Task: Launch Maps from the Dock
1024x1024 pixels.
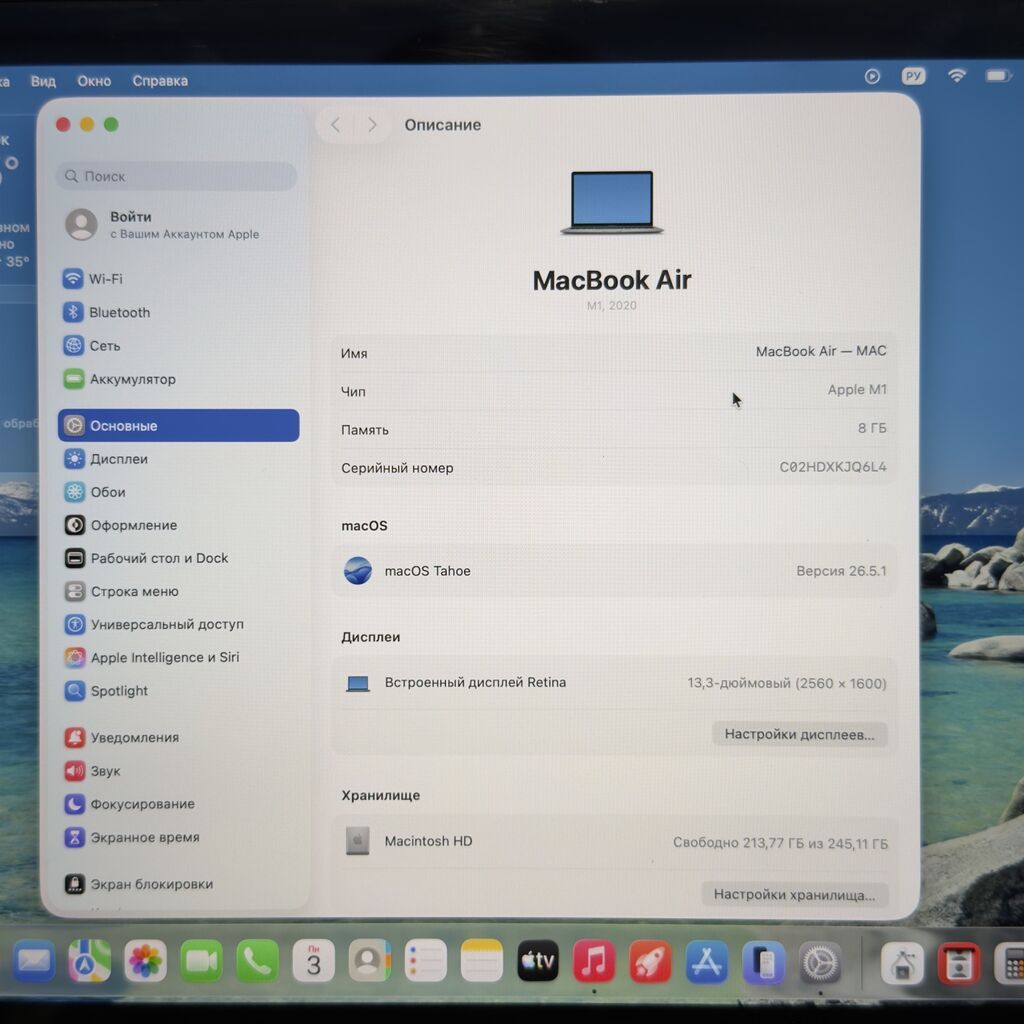Action: (89, 961)
